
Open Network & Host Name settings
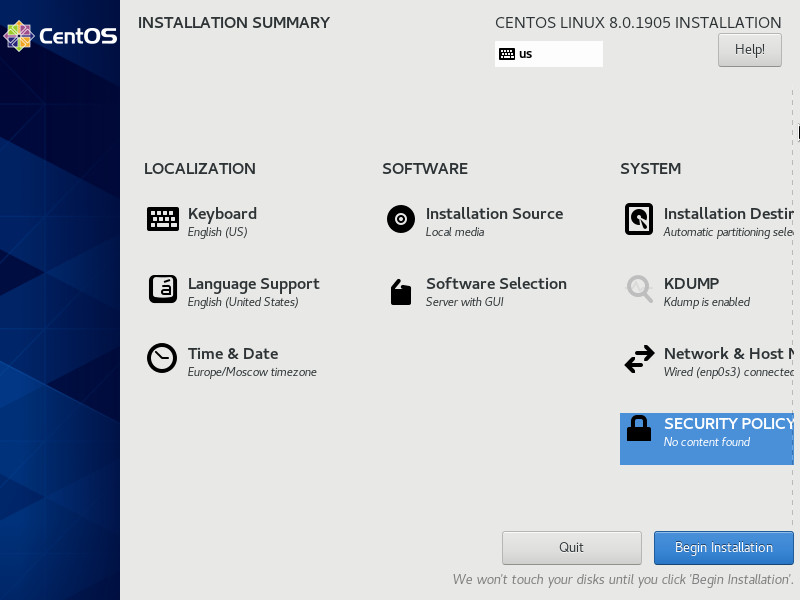point(729,354)
